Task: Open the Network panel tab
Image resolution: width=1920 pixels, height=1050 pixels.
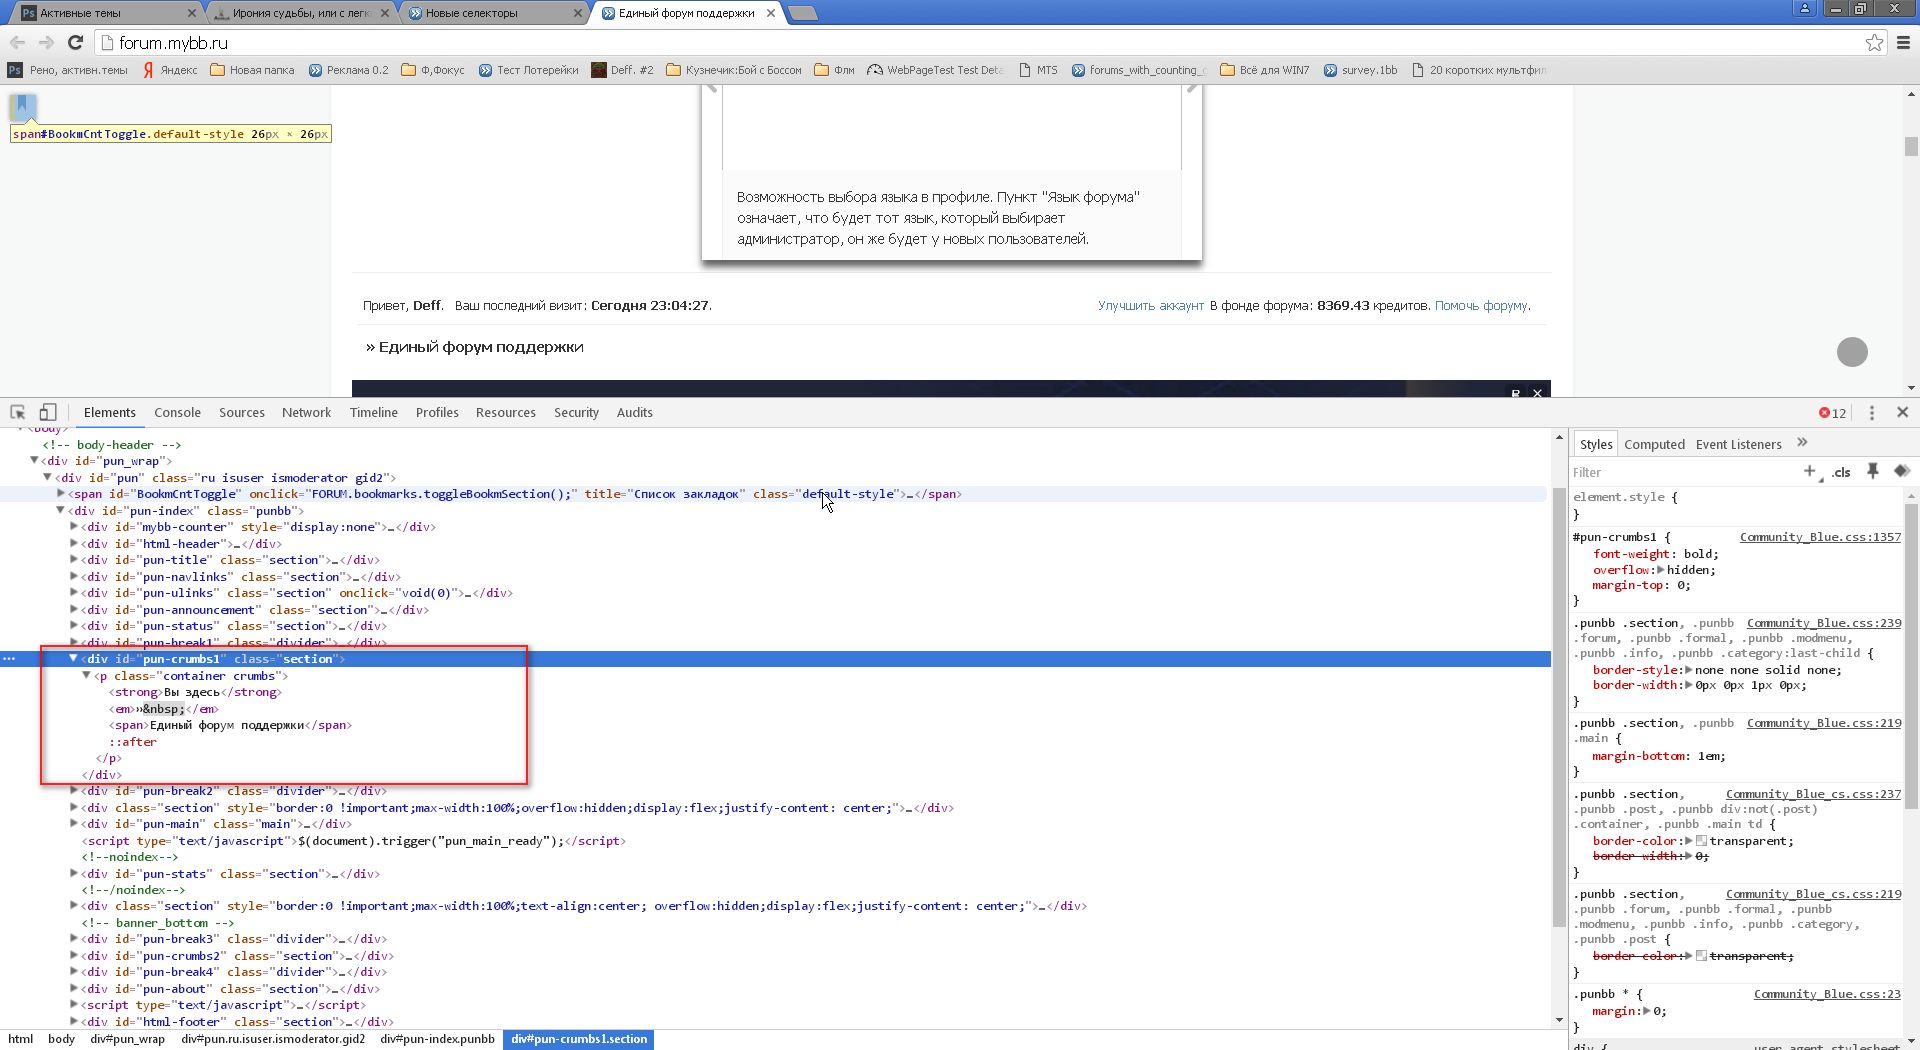Action: point(306,412)
